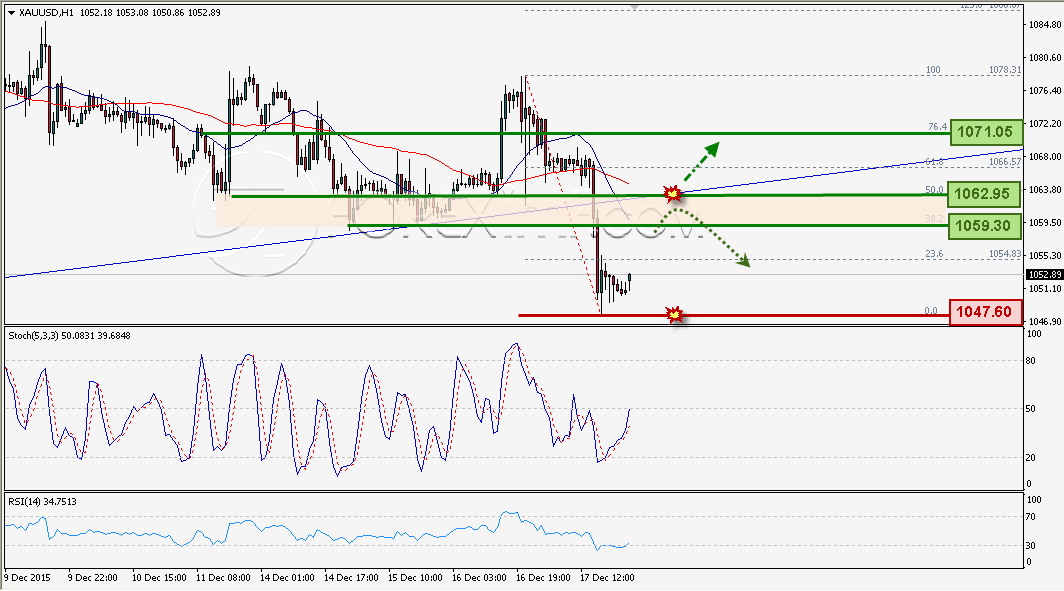The width and height of the screenshot is (1064, 591).
Task: Click the 1068.00 price axis value
Action: point(1045,156)
